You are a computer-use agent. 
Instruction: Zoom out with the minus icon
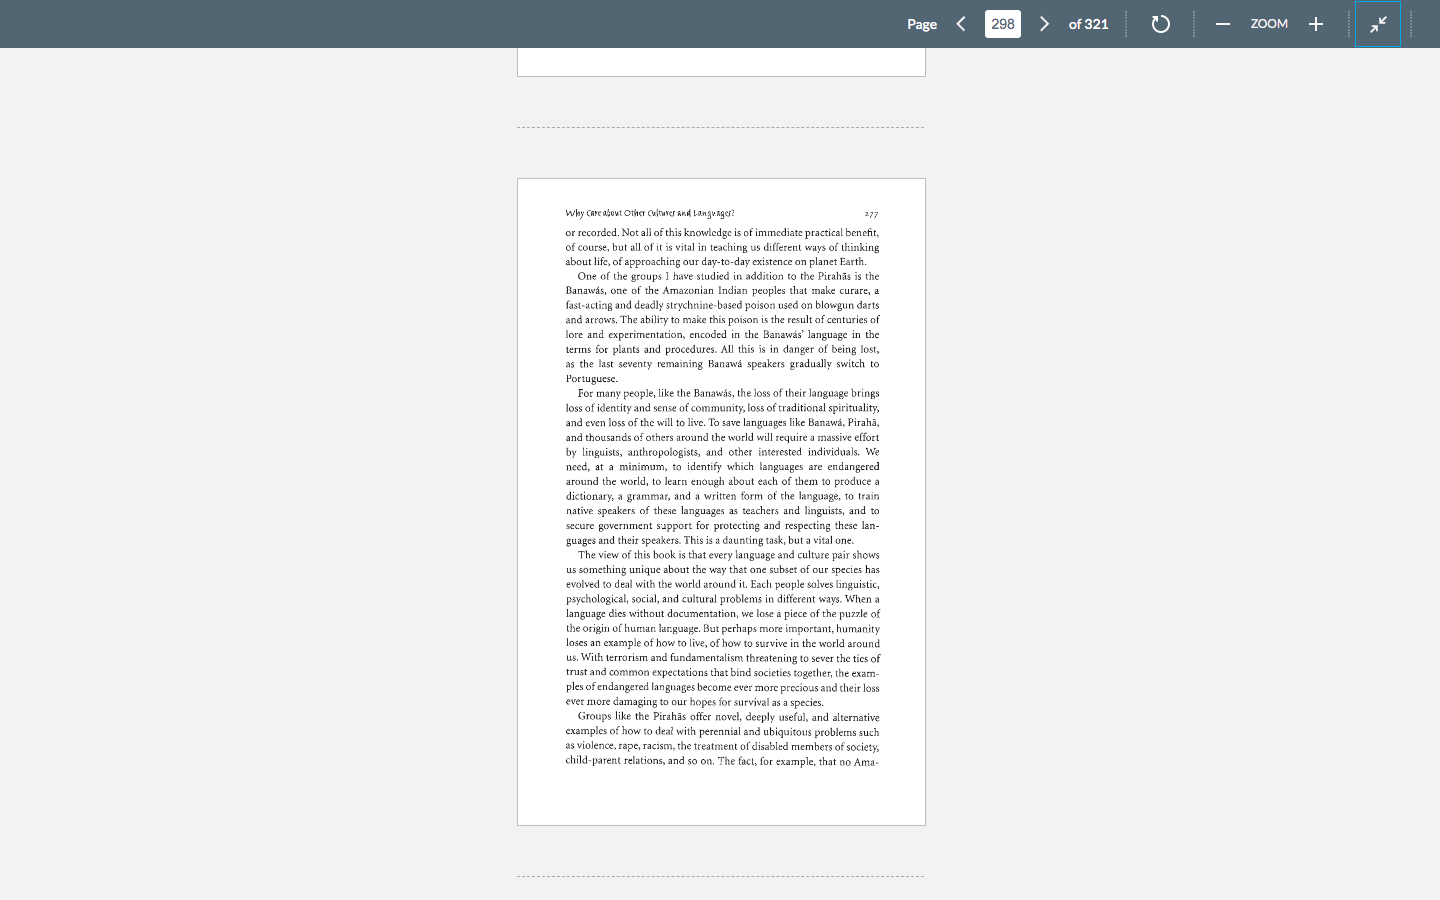(x=1222, y=23)
